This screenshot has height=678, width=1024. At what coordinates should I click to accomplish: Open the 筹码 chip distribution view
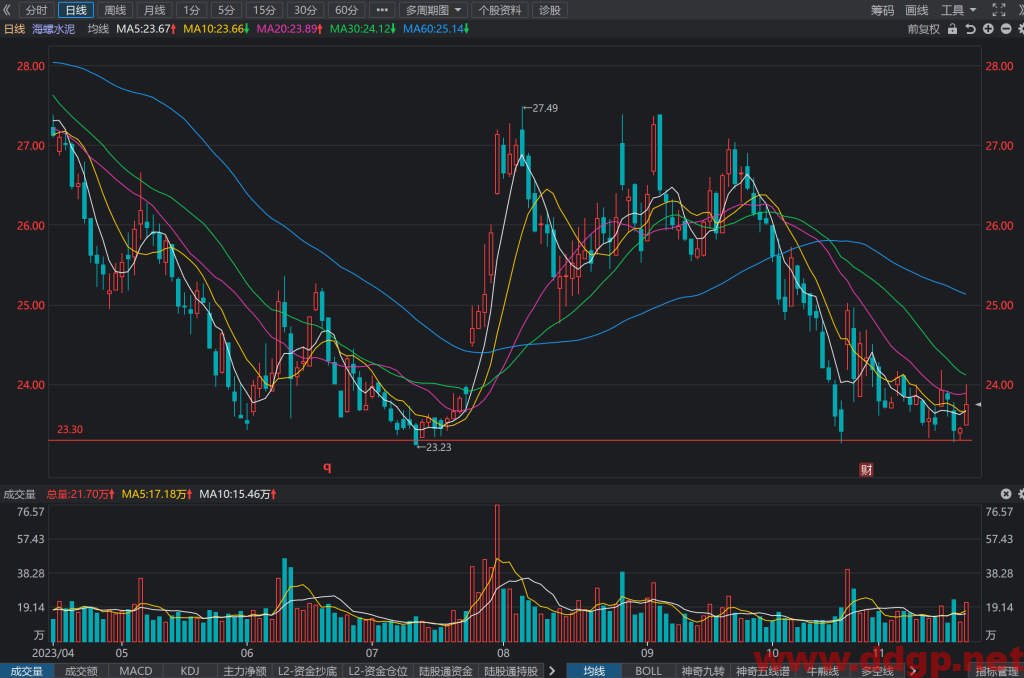[882, 10]
